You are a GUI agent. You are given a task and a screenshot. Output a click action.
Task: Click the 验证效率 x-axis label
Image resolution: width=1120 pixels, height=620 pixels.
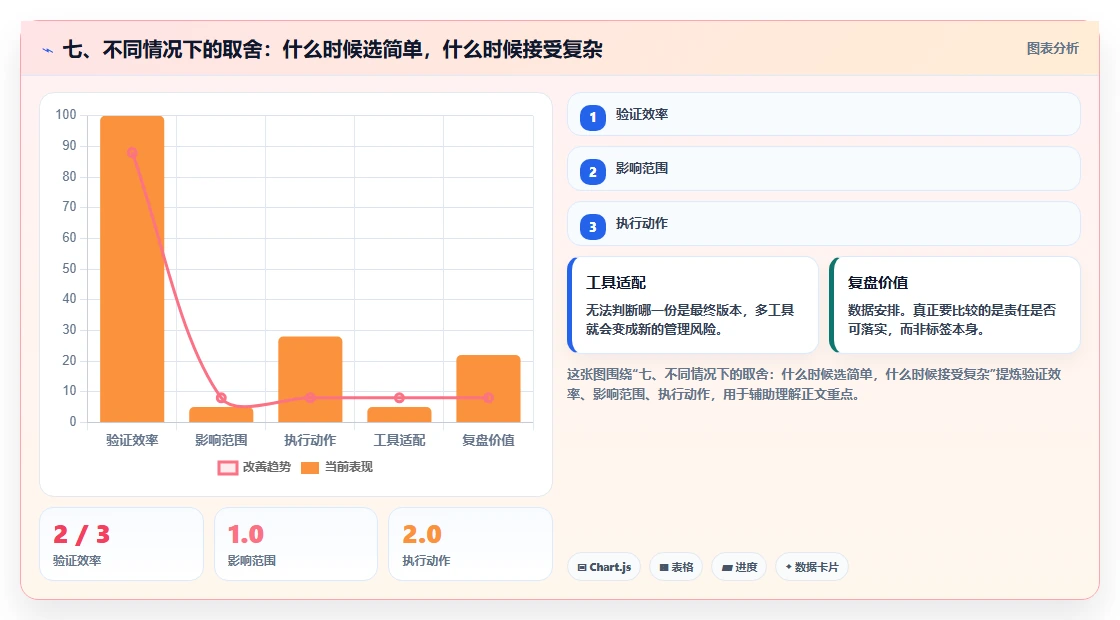(x=132, y=441)
